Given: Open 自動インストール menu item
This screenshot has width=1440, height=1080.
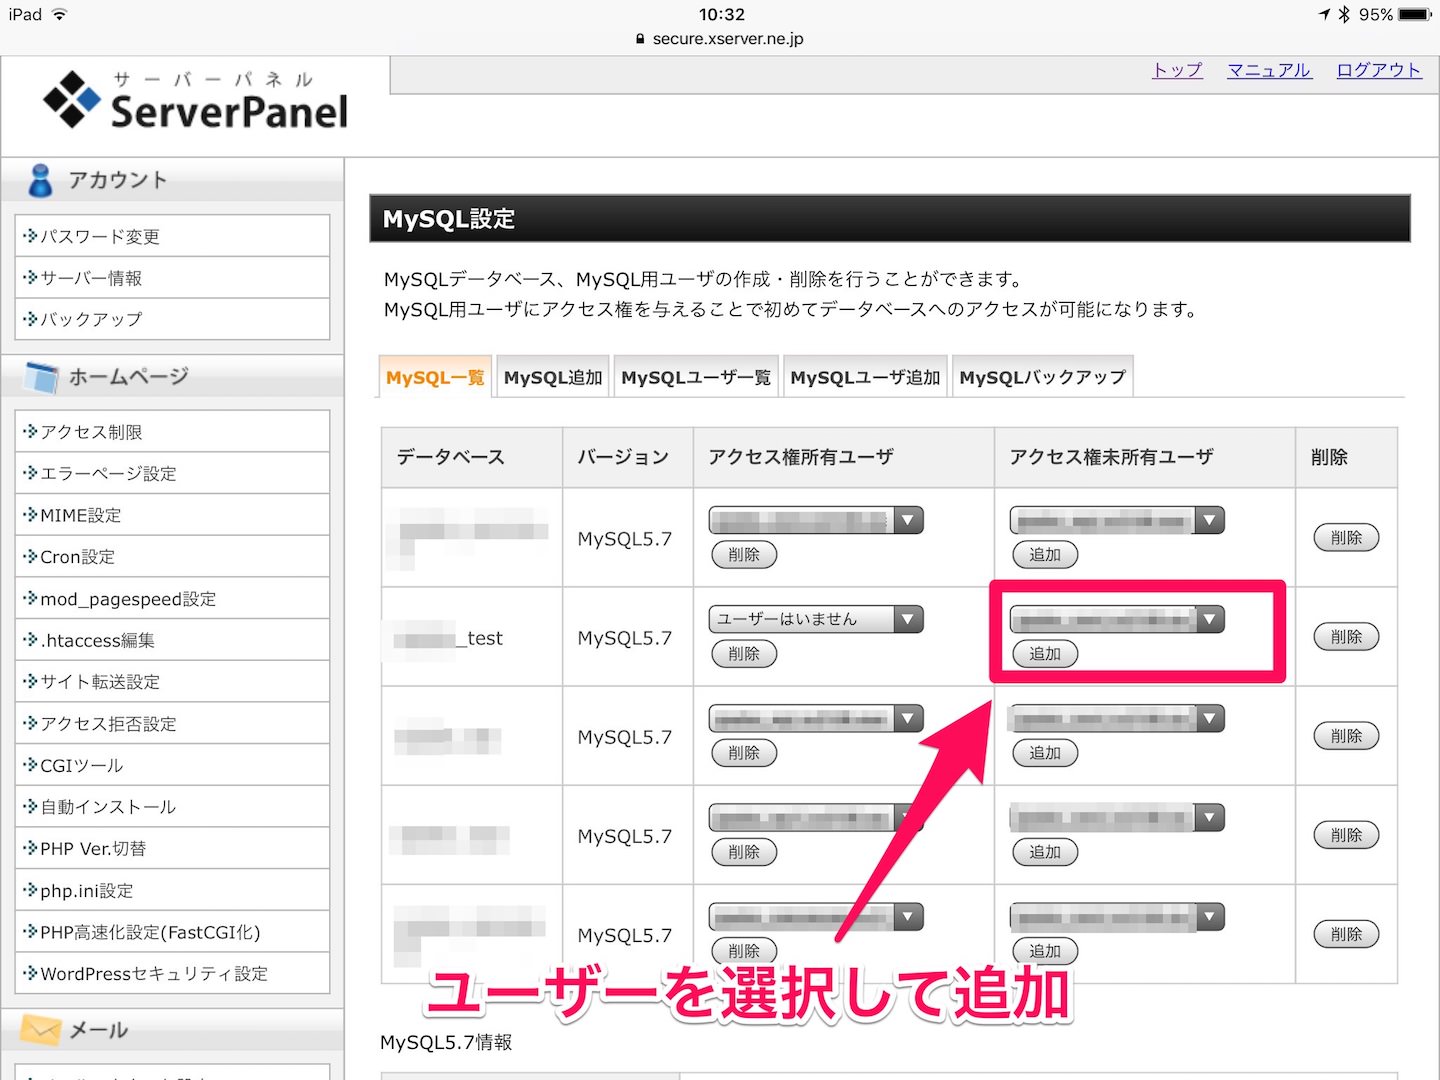Looking at the screenshot, I should (x=172, y=807).
